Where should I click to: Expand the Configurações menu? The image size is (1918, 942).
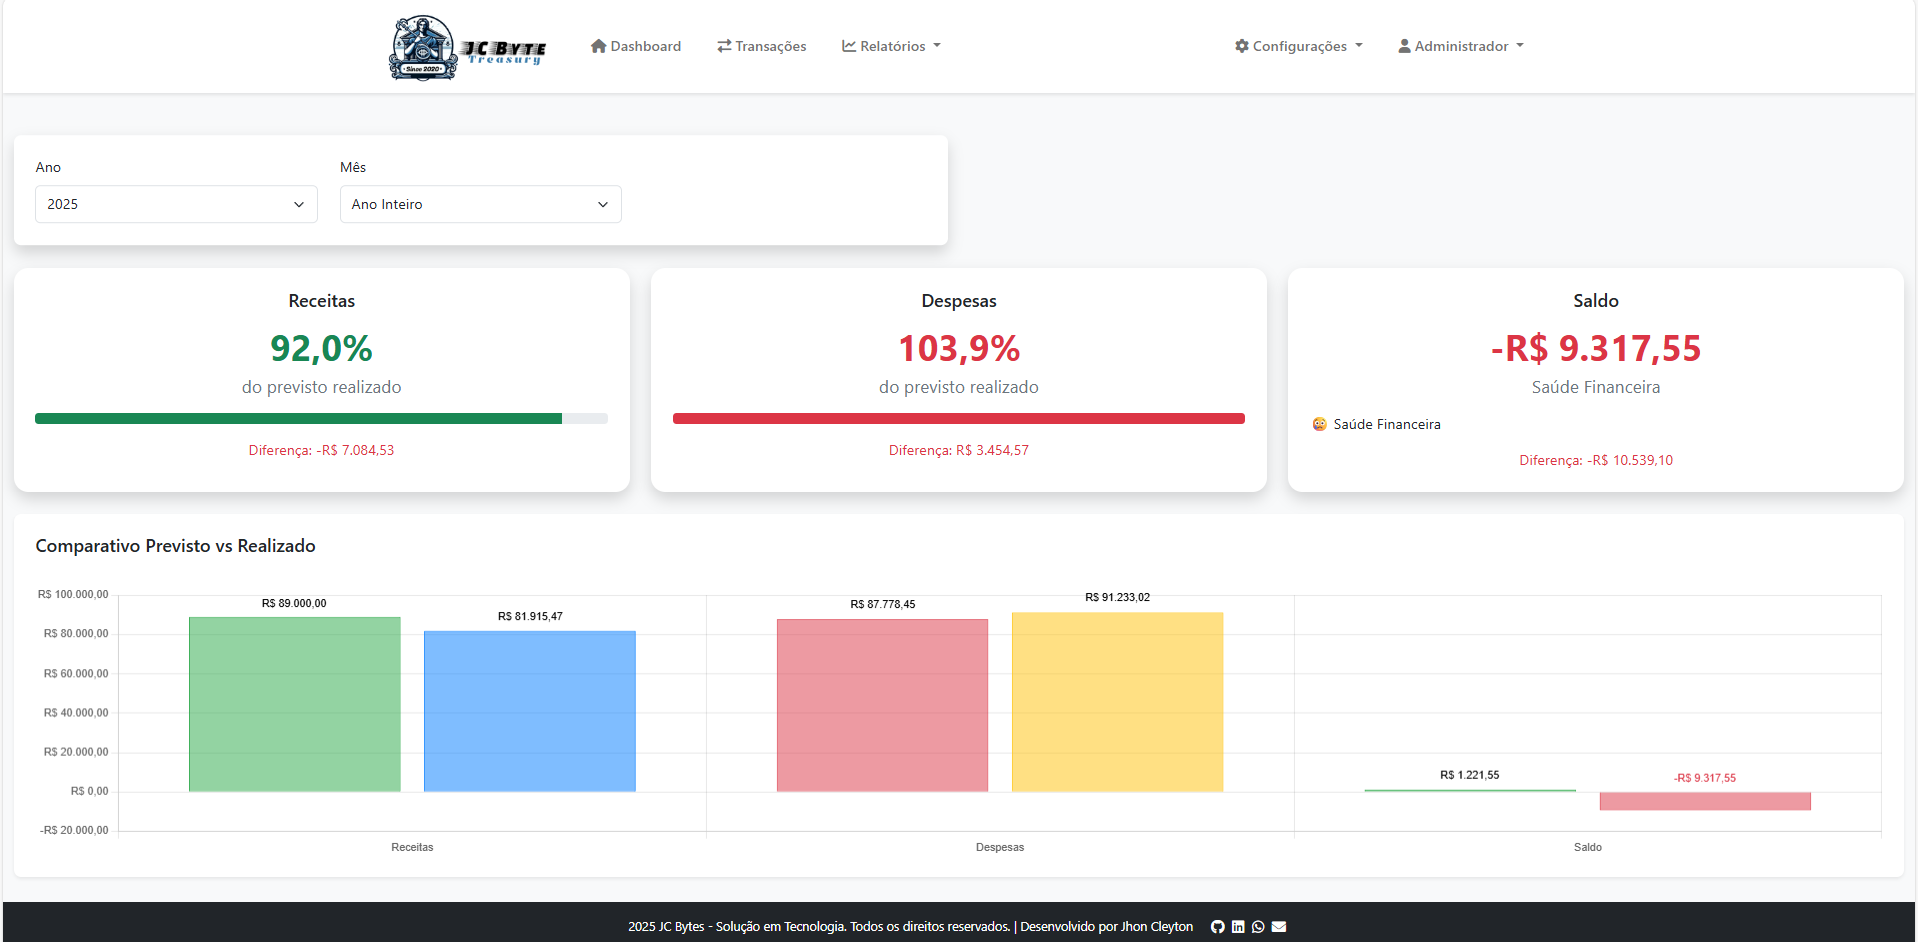(x=1299, y=46)
